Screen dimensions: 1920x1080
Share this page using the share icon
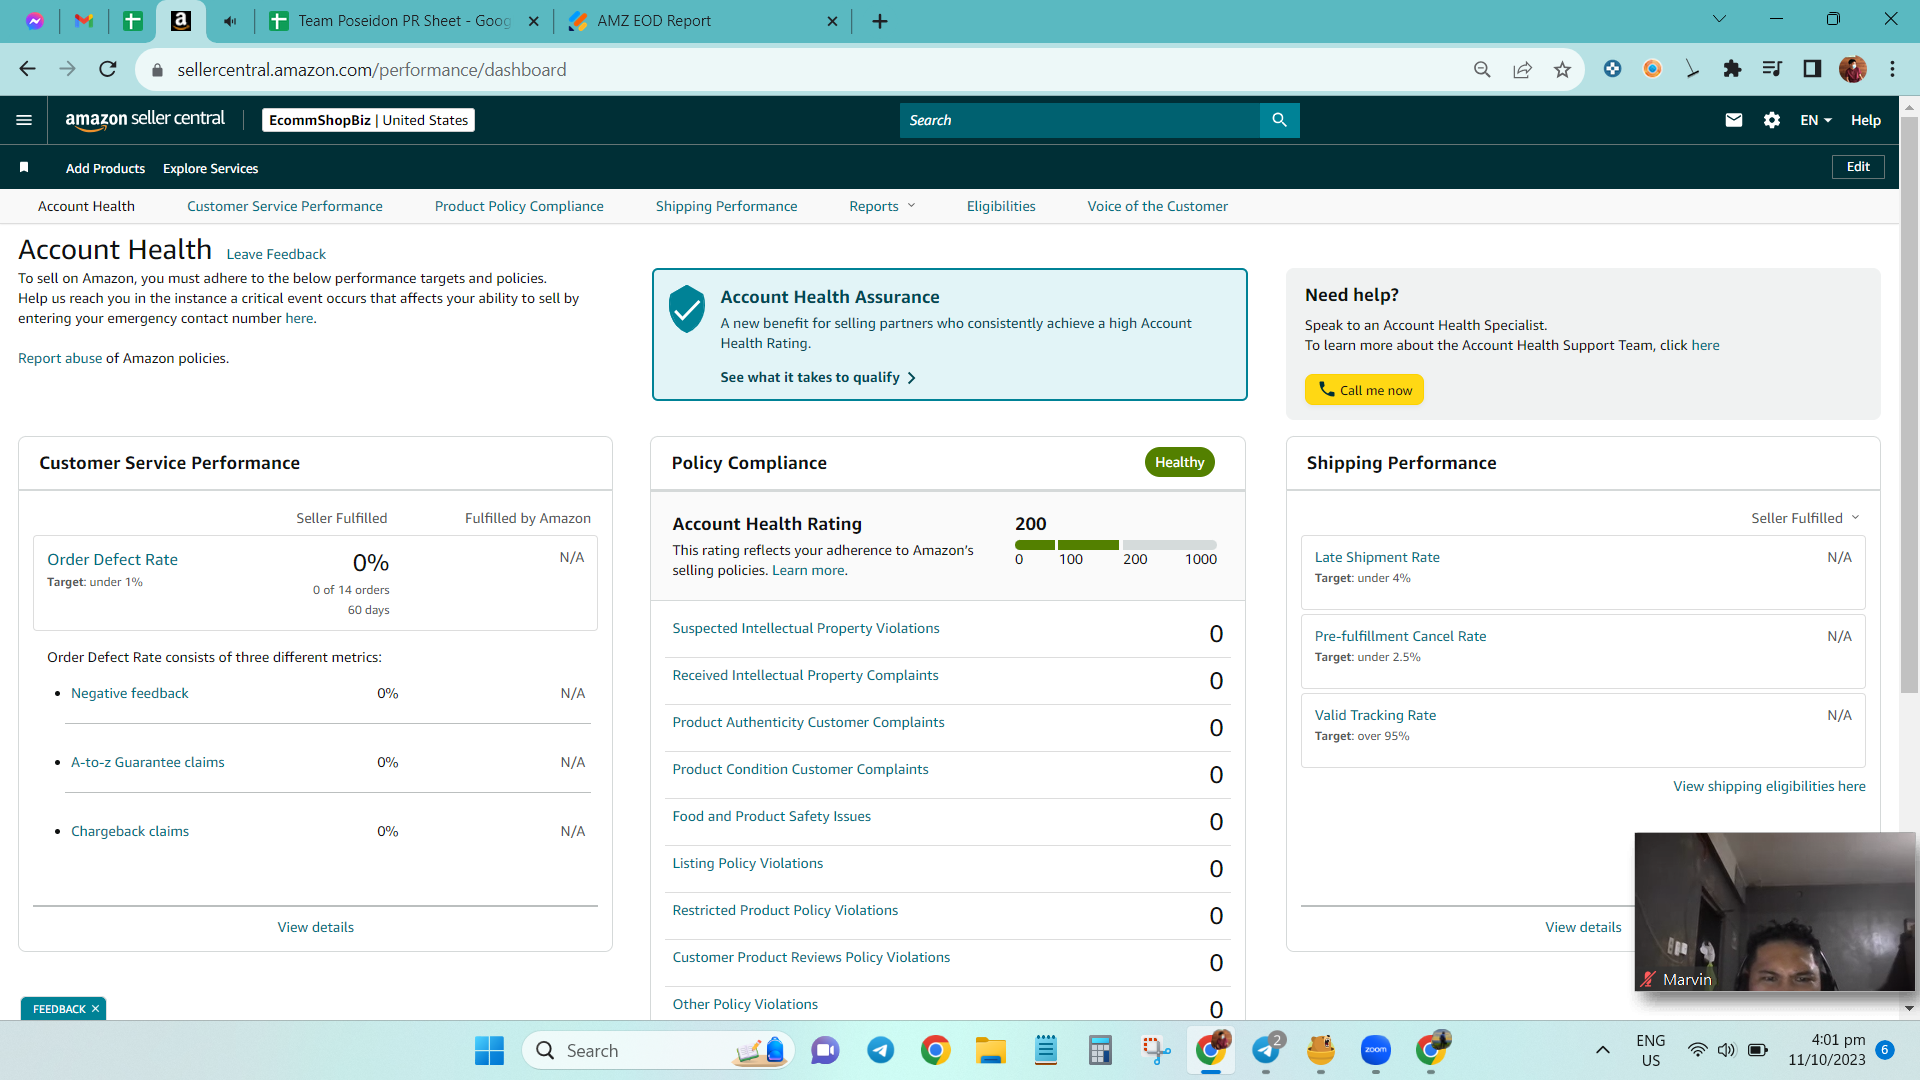[x=1522, y=69]
